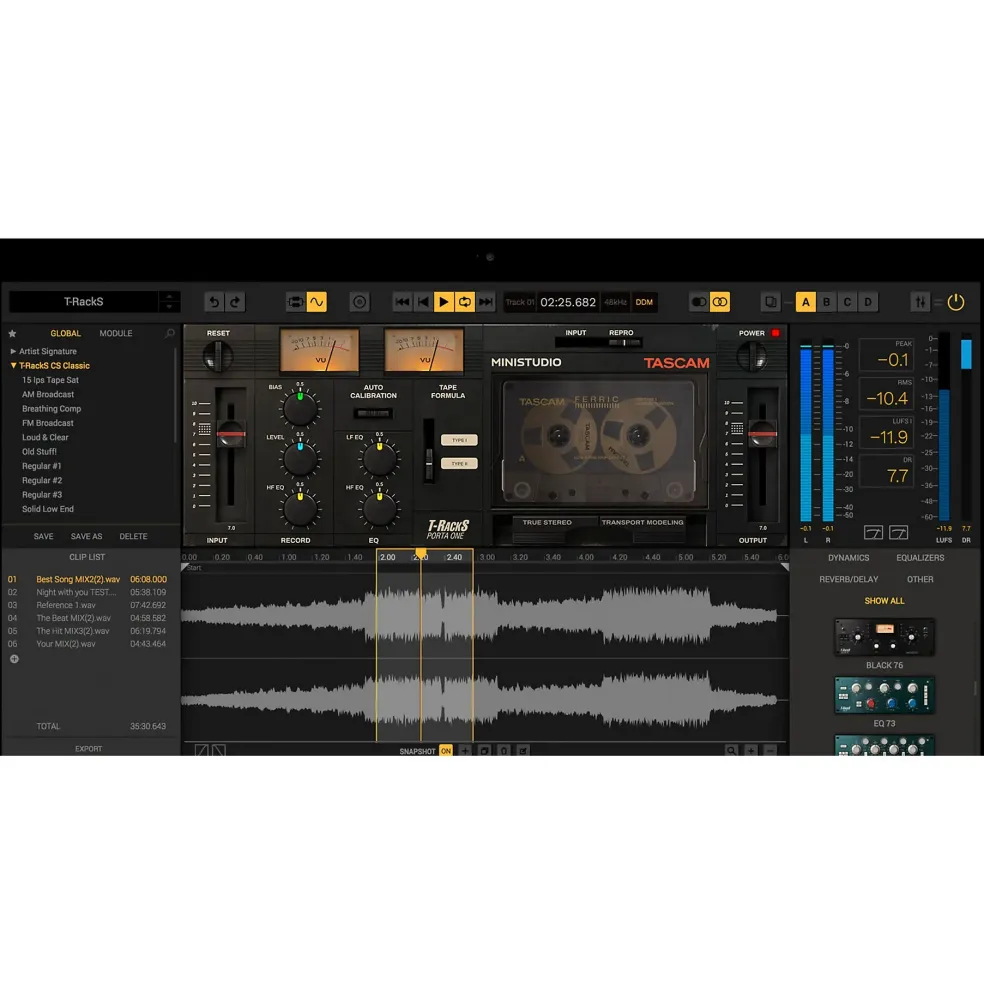Select comparison slot C
Screen dimensions: 984x985
pos(847,302)
